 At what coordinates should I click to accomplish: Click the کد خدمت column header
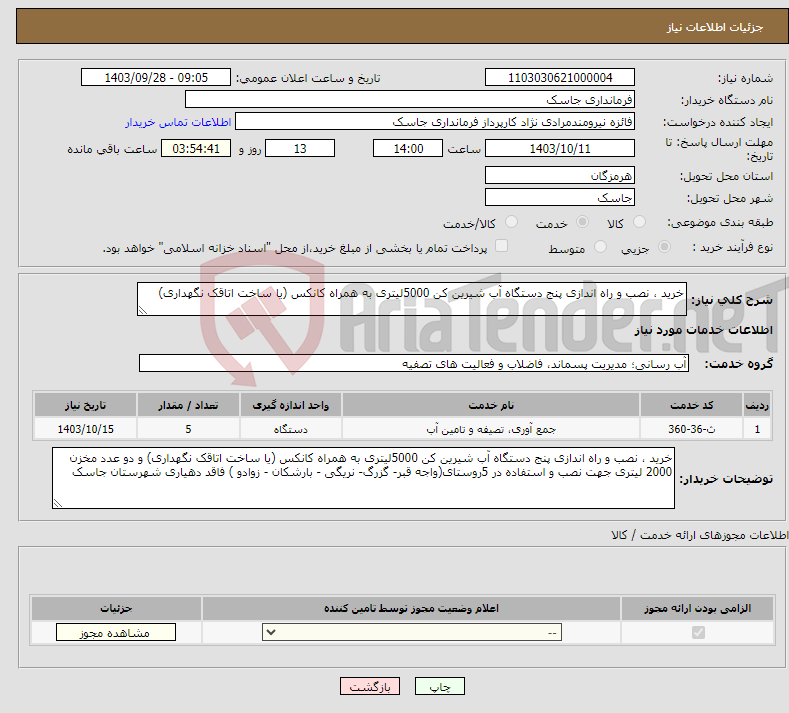[691, 405]
